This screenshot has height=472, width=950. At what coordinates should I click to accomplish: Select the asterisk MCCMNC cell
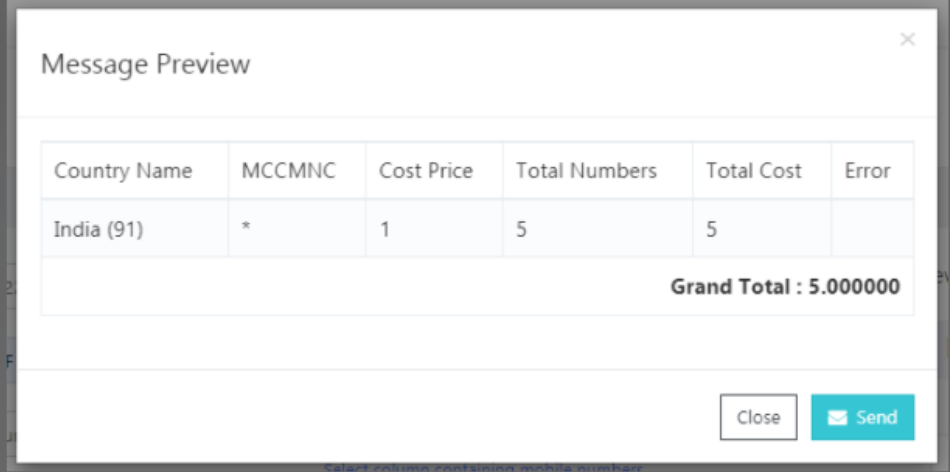click(246, 229)
